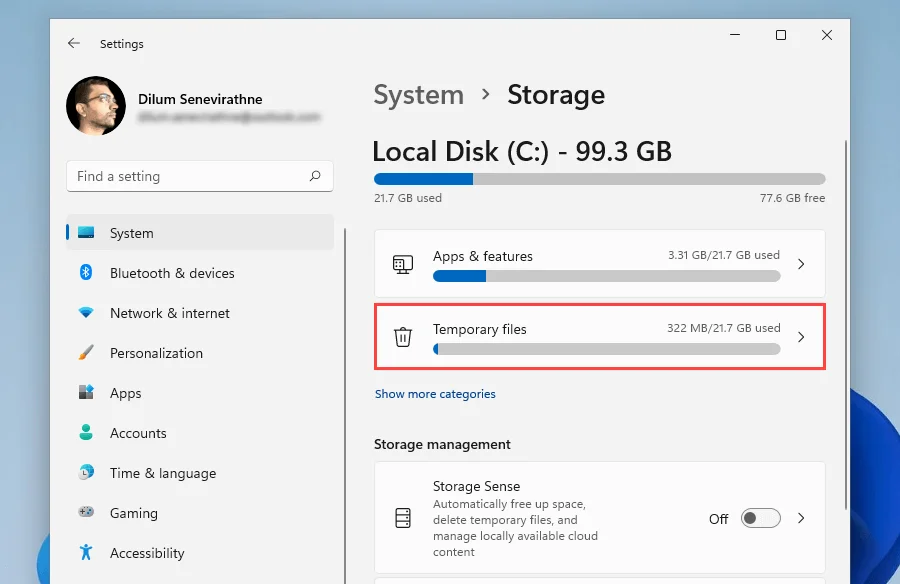Viewport: 900px width, 584px height.
Task: Click the Accounts person icon
Action: (x=86, y=432)
